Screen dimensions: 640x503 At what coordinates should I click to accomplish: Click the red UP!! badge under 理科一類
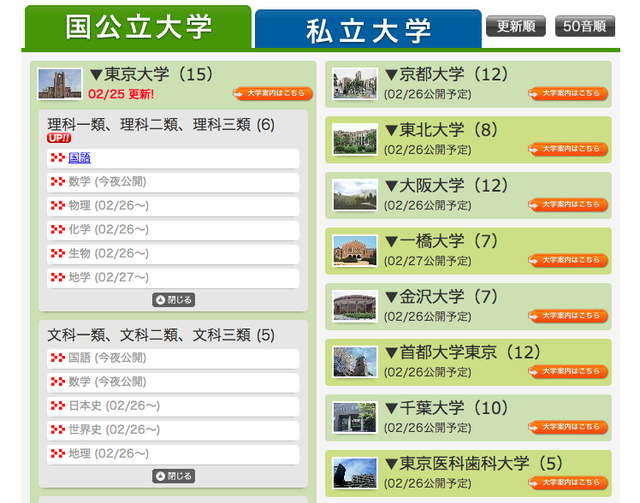(x=59, y=138)
